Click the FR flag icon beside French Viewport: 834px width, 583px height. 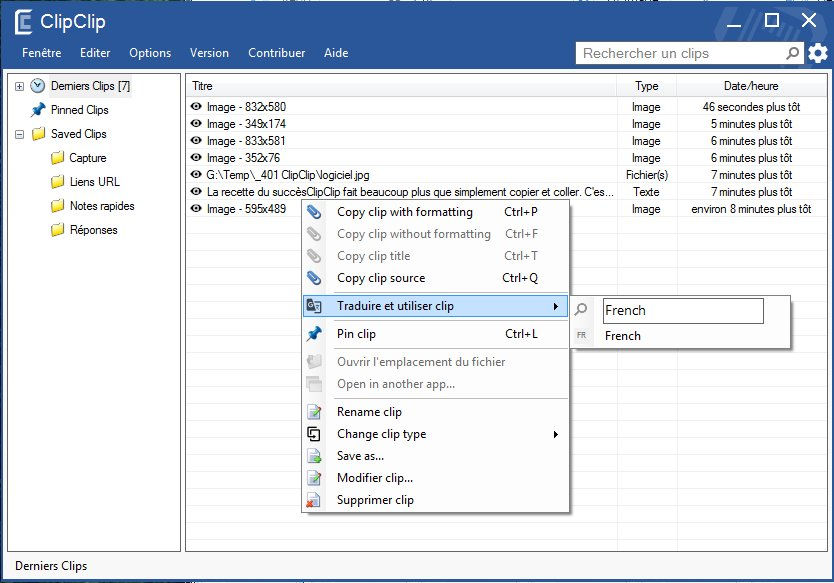pyautogui.click(x=581, y=336)
